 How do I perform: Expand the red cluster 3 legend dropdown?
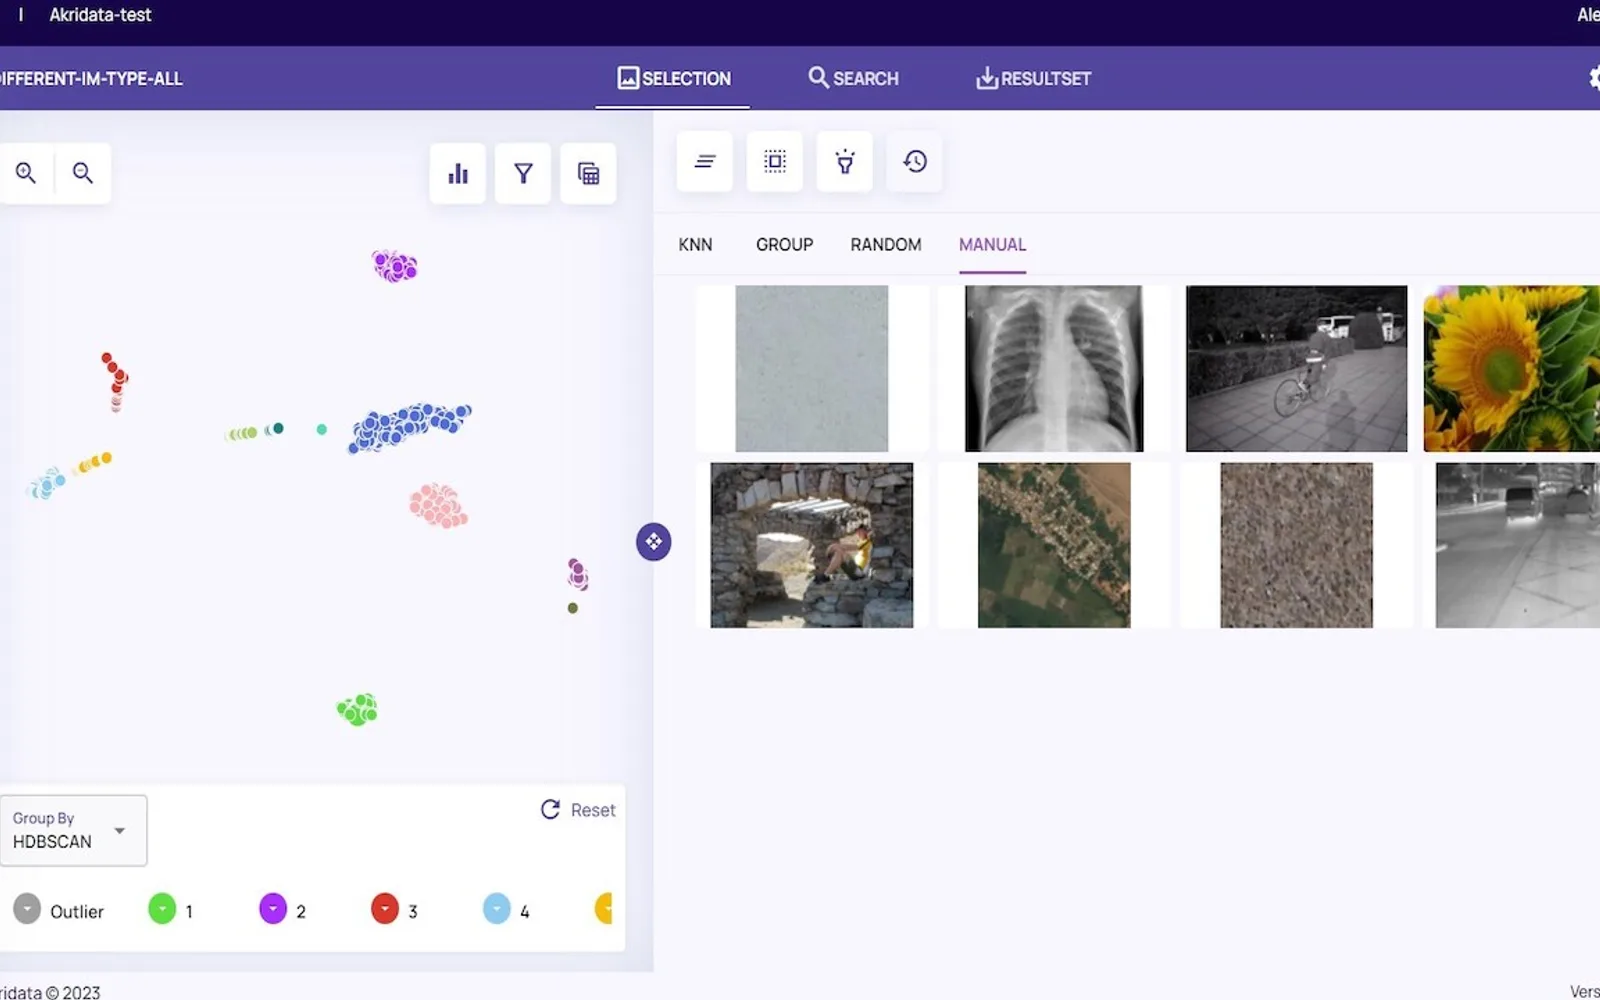385,909
